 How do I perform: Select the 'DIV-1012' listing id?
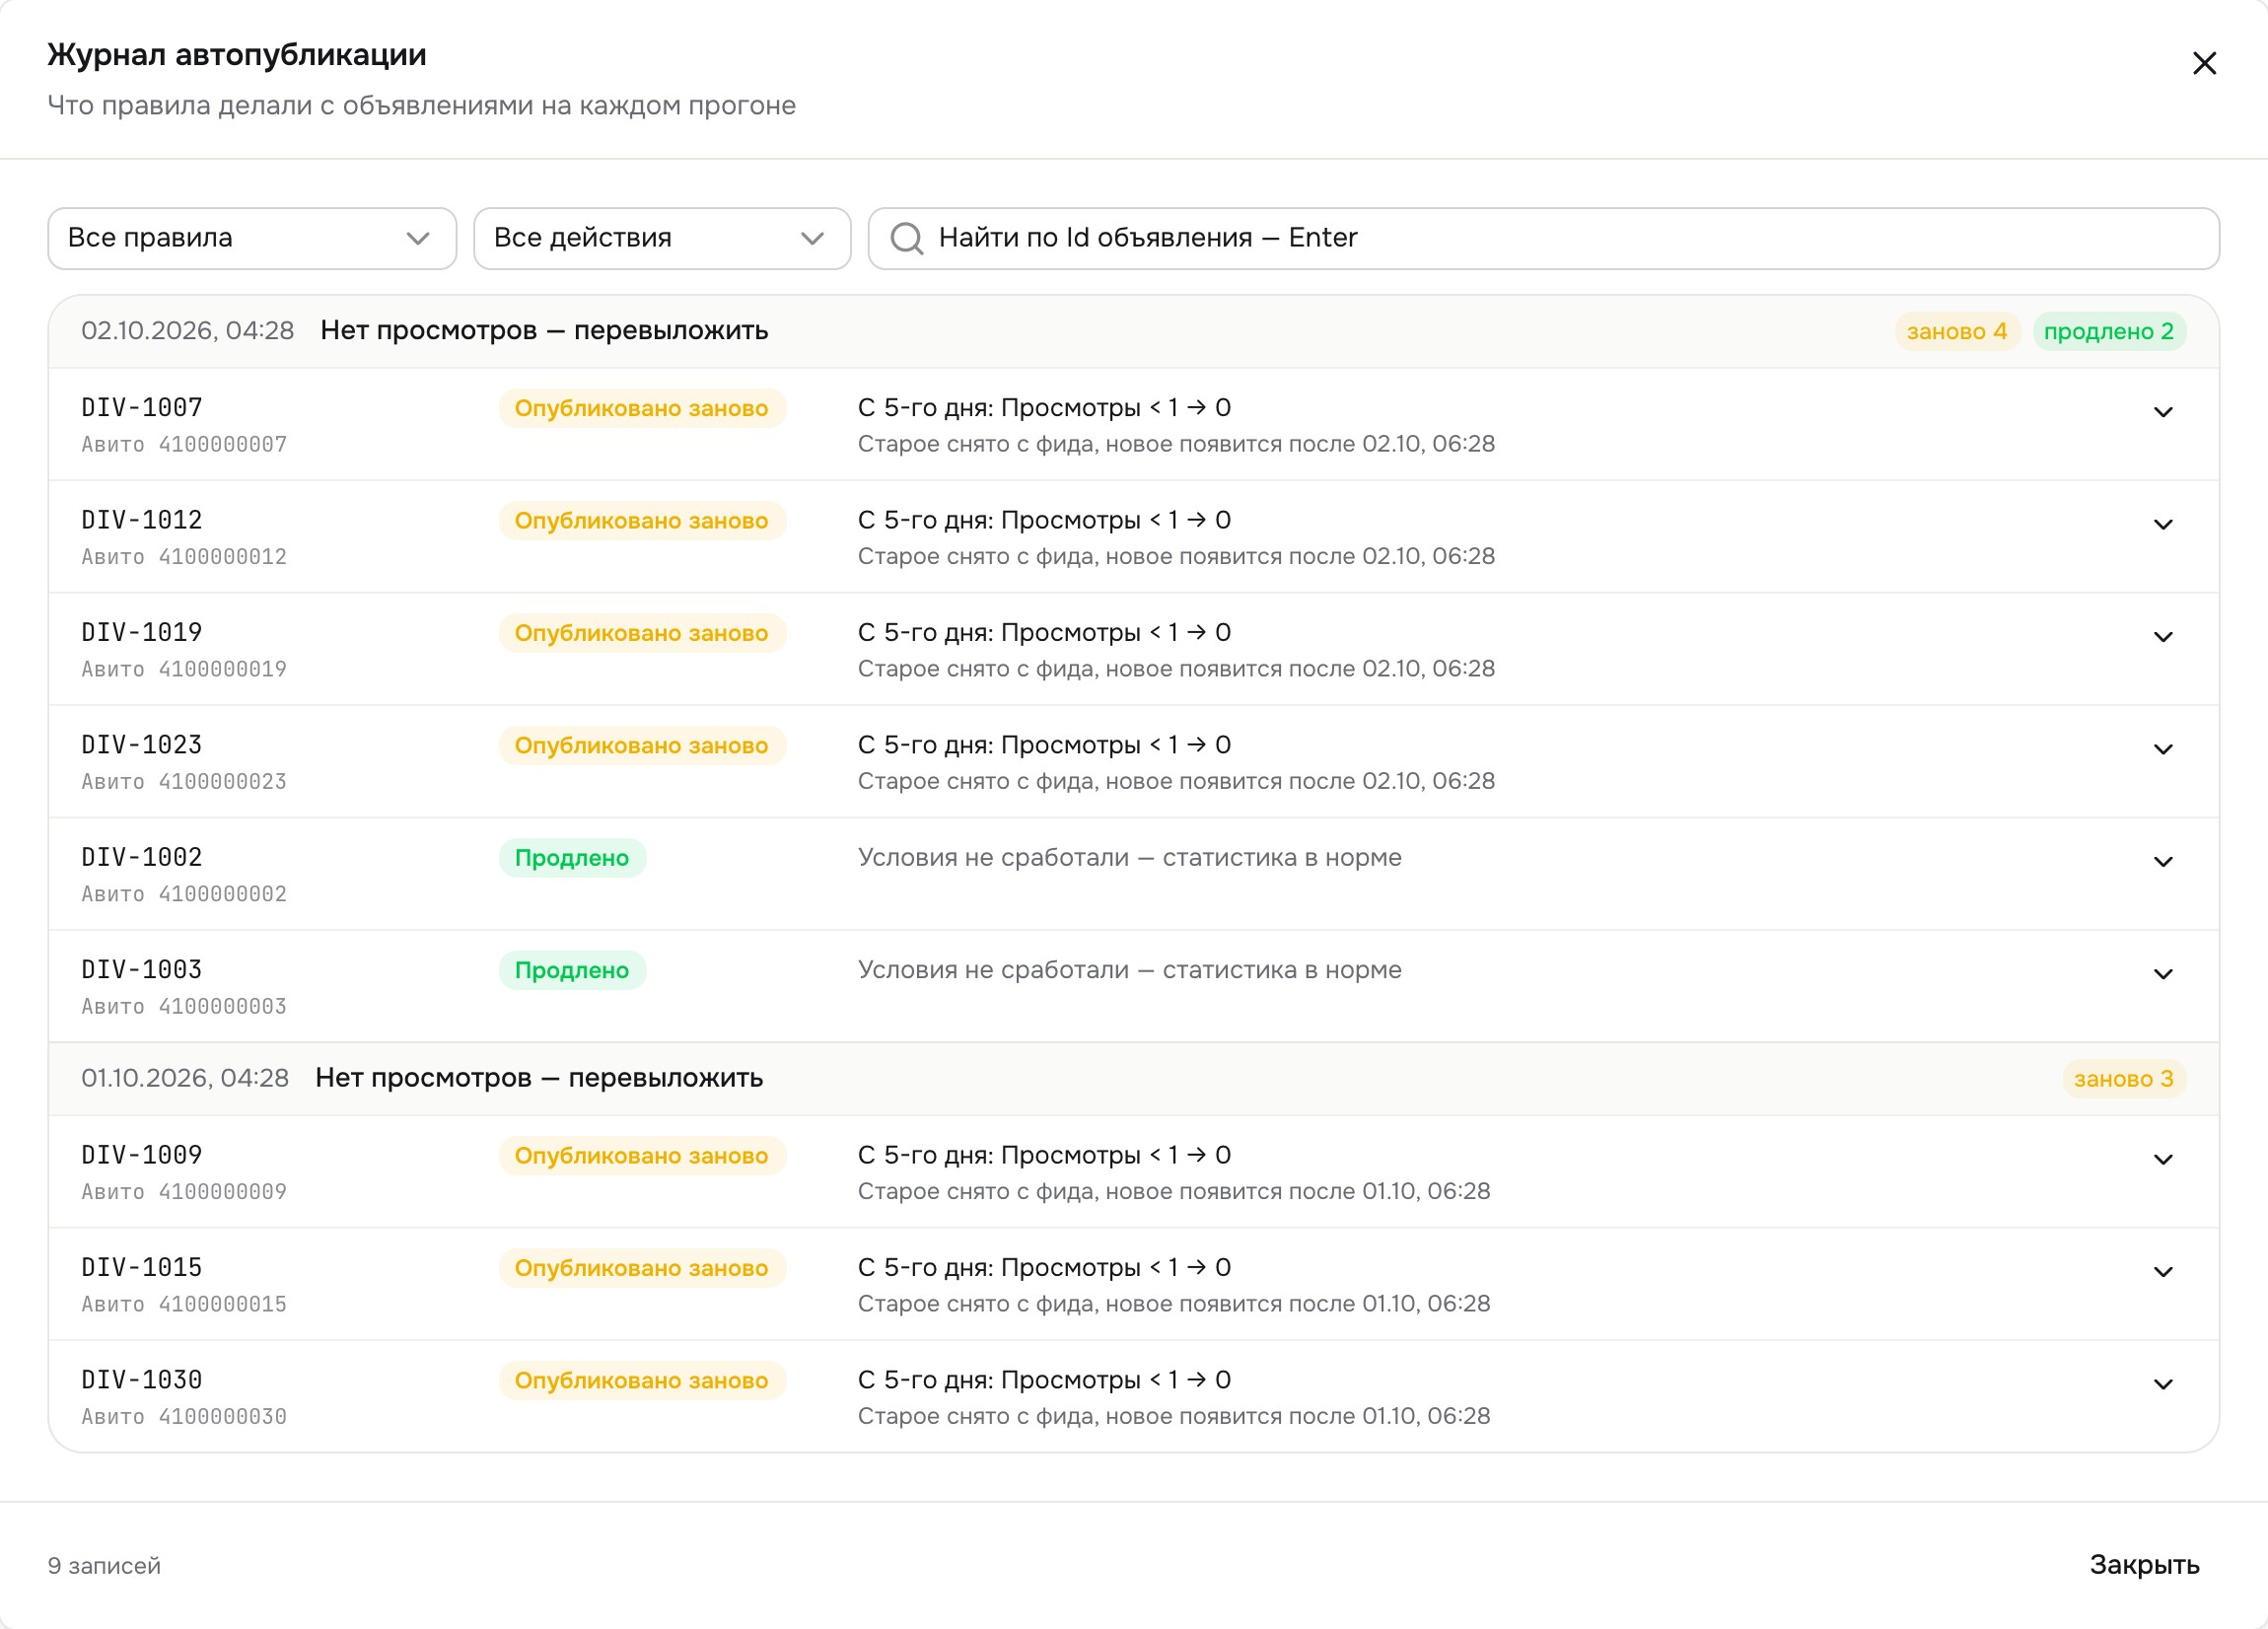[142, 520]
